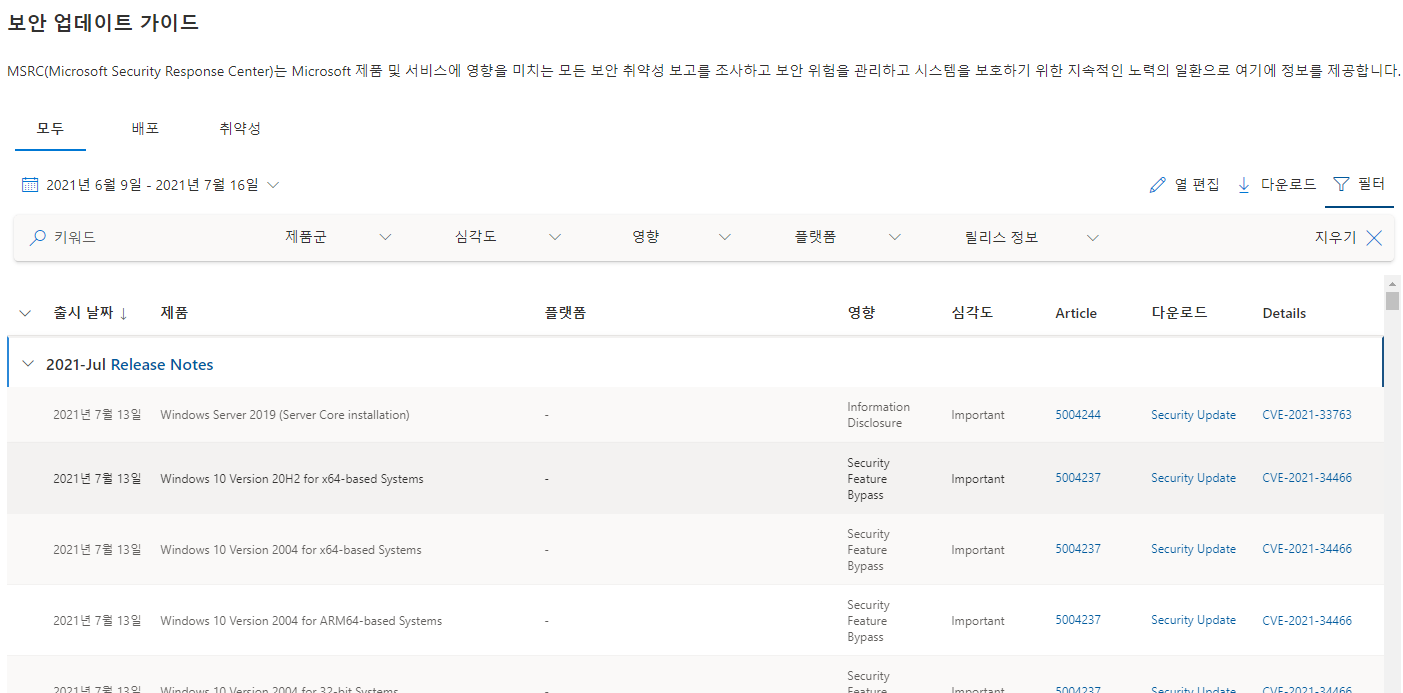Open article 5004244 link

[x=1078, y=415]
